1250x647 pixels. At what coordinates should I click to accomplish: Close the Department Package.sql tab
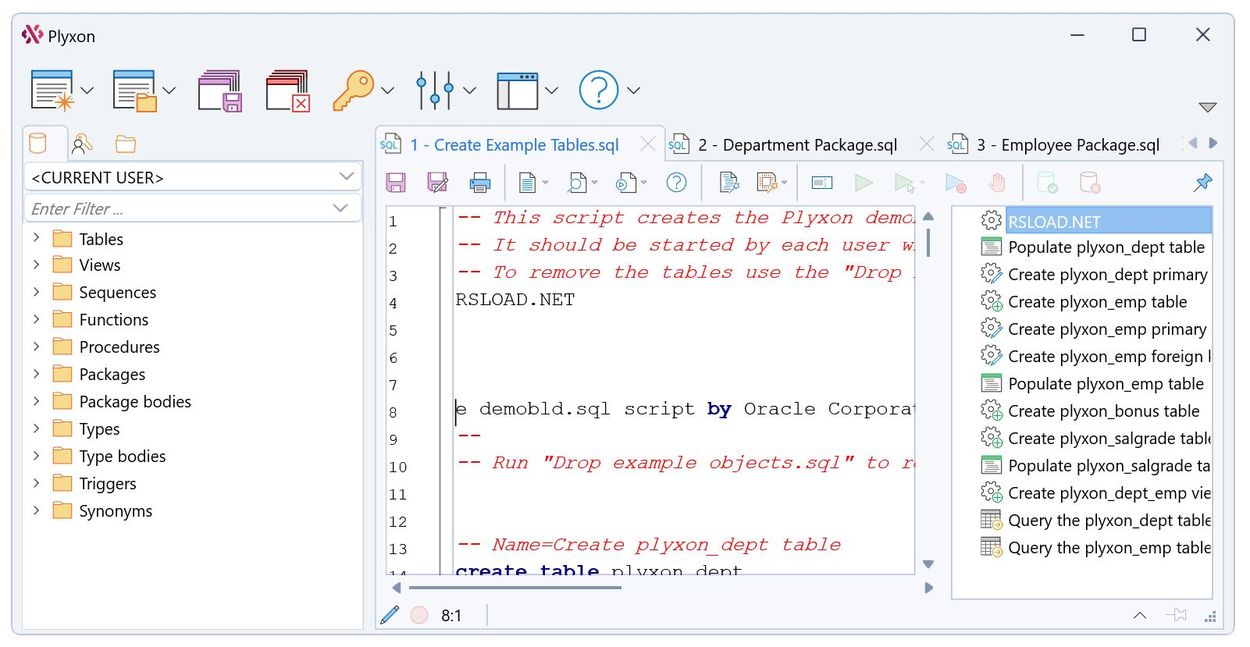tap(926, 145)
